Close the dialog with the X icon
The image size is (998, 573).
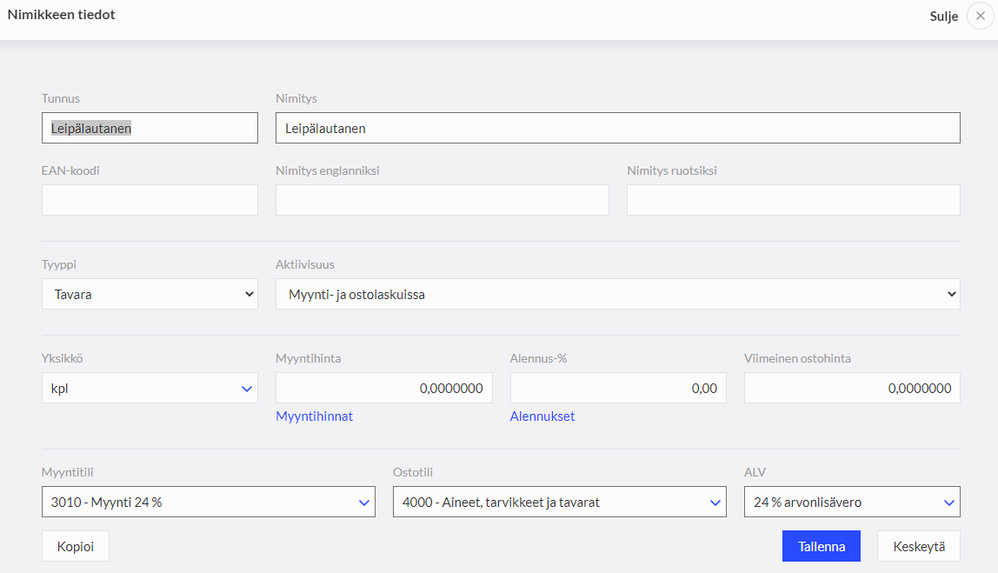point(979,17)
